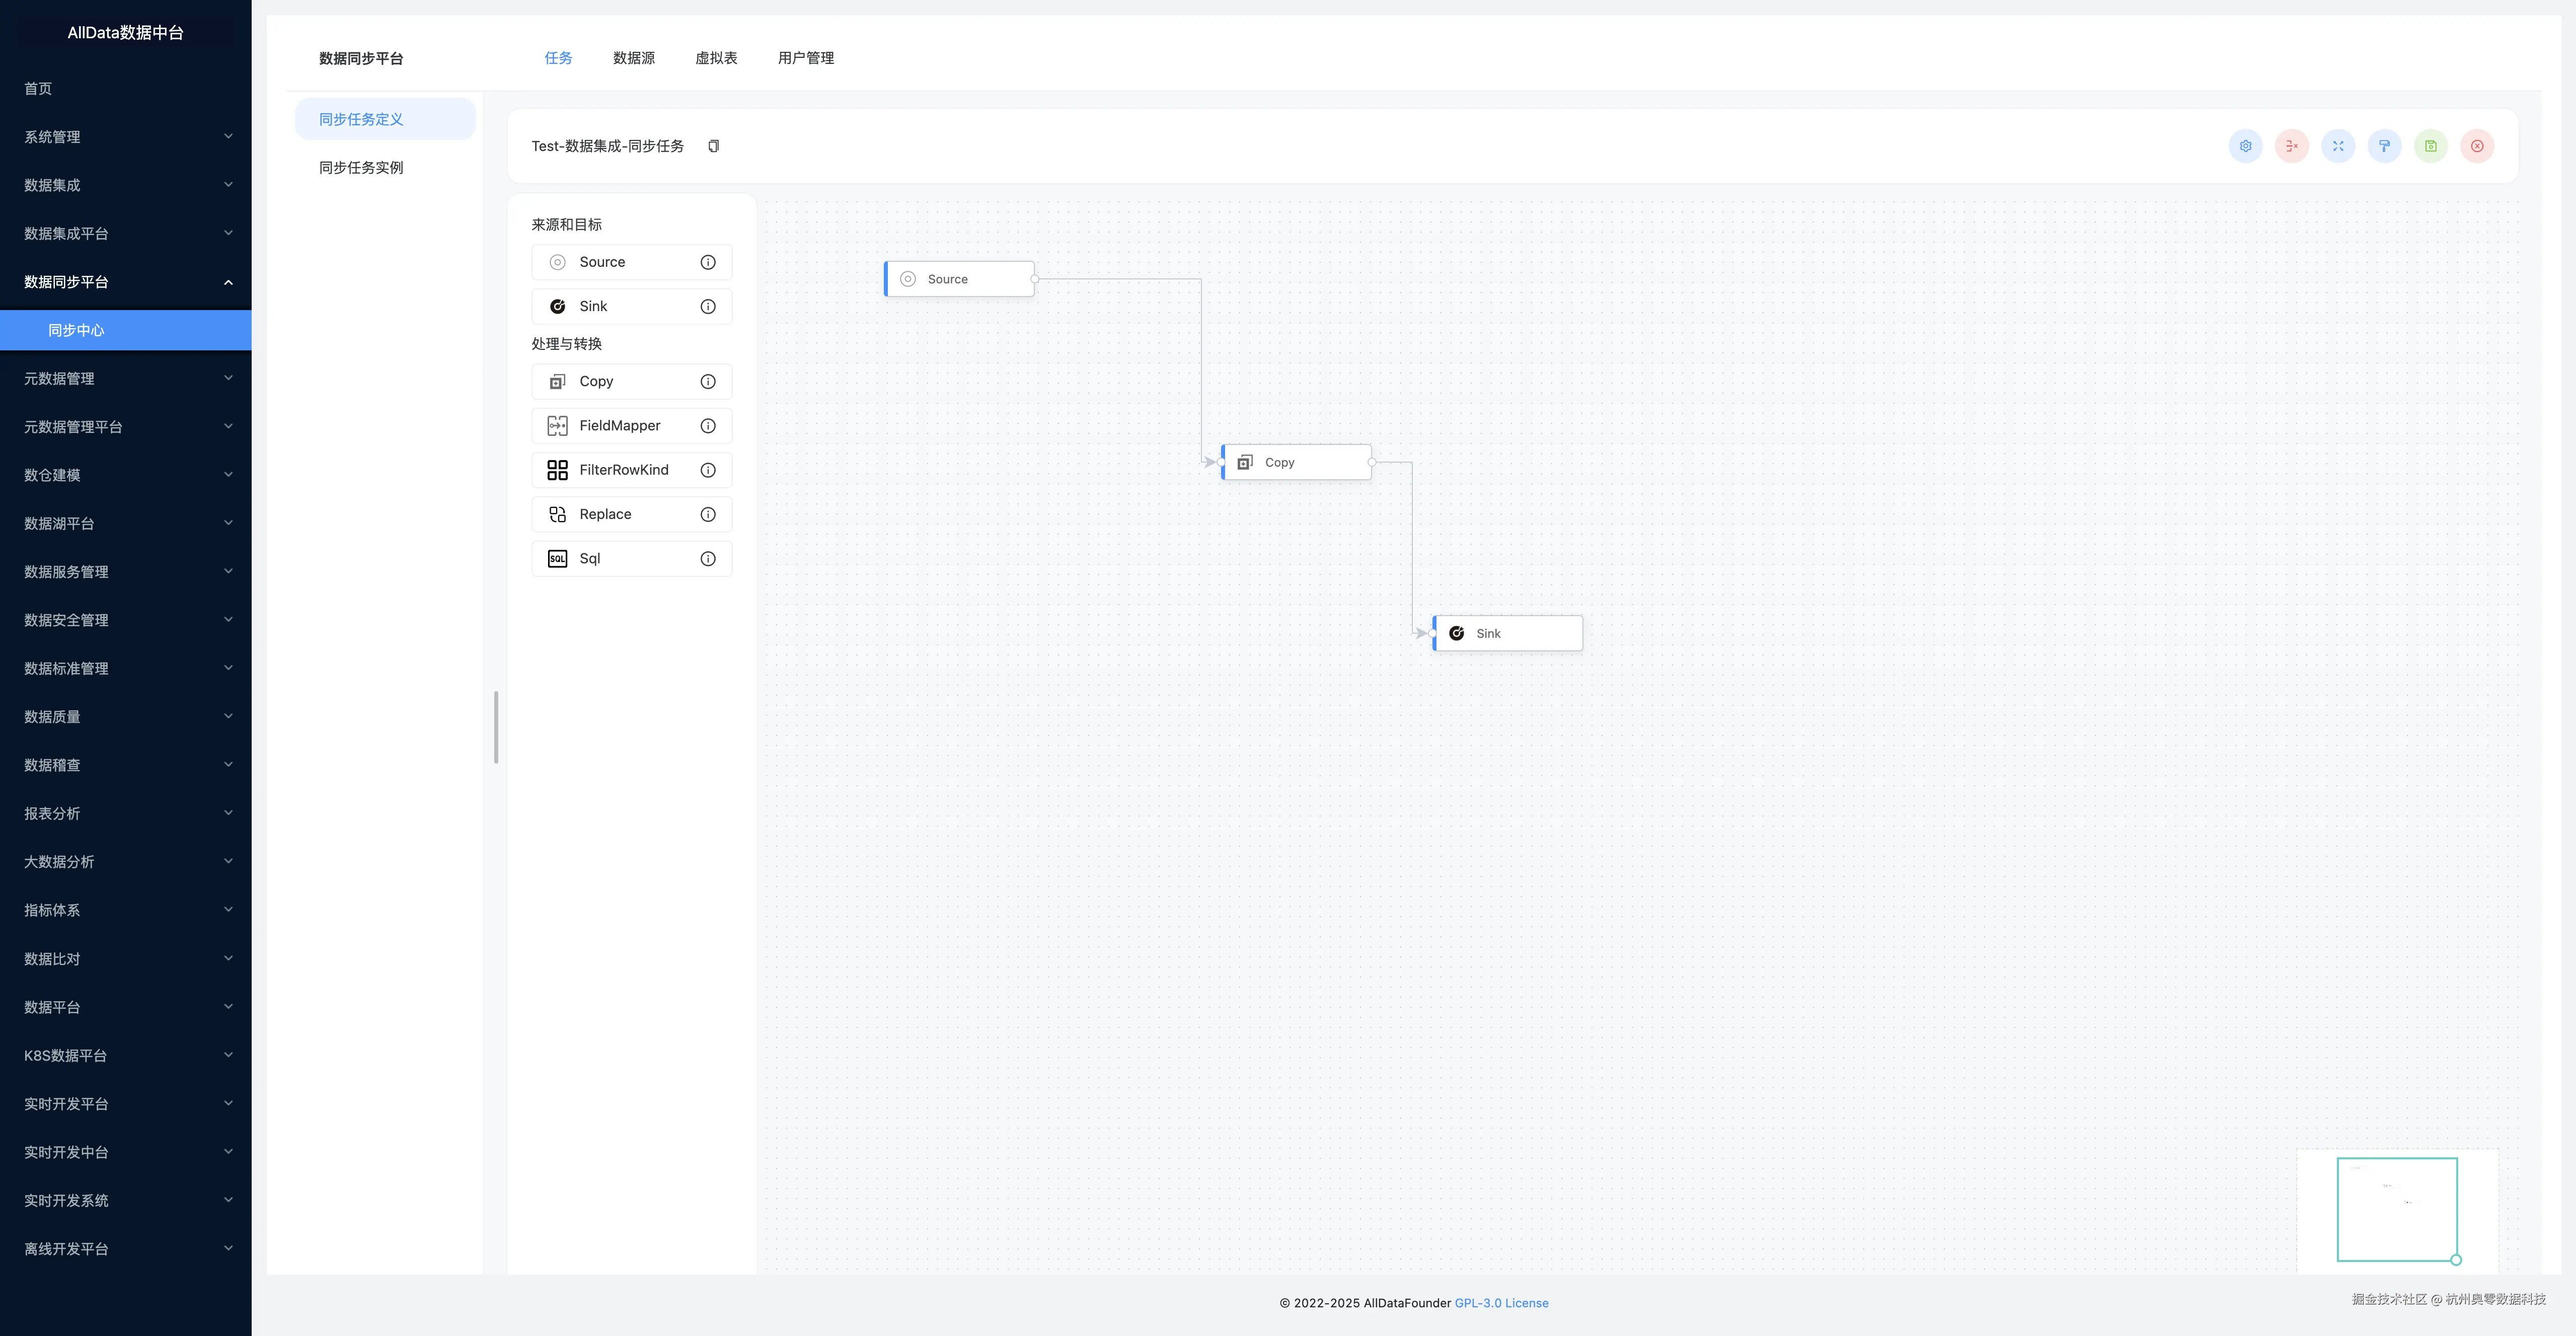Expand the 数据质量 sidebar menu

126,717
